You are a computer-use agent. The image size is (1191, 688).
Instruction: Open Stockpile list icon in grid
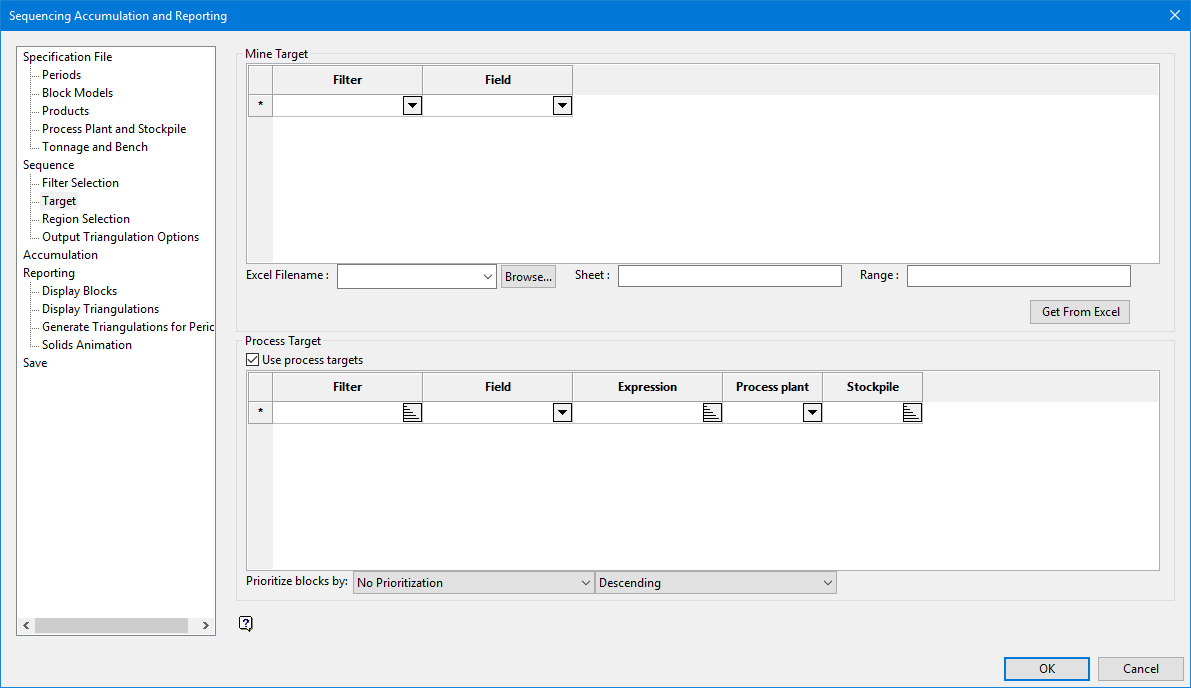point(912,413)
